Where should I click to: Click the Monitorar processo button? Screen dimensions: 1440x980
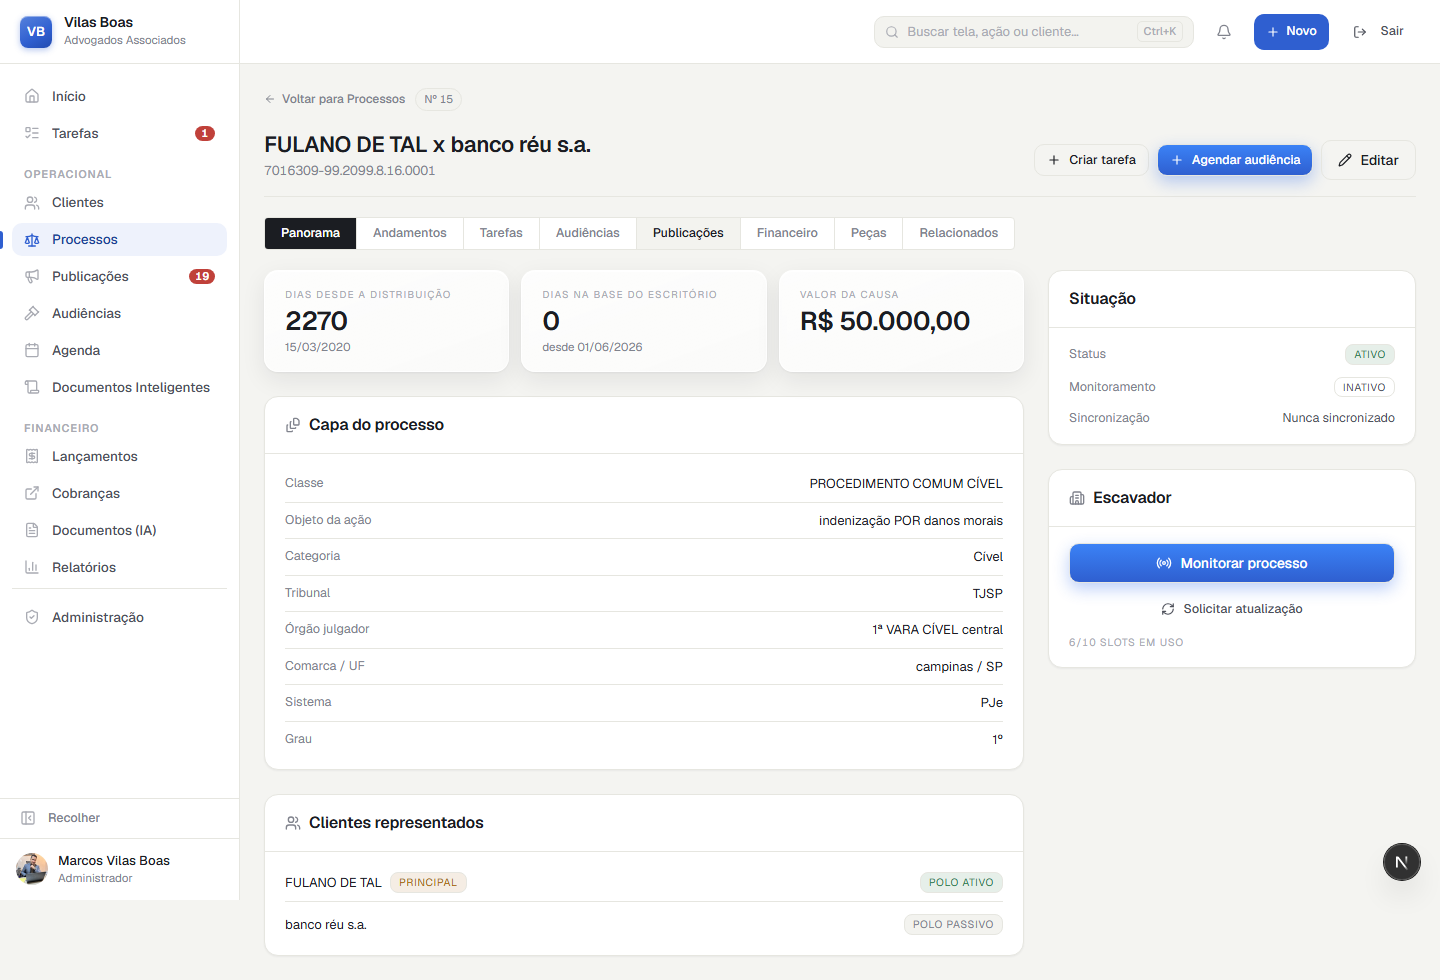(x=1232, y=563)
